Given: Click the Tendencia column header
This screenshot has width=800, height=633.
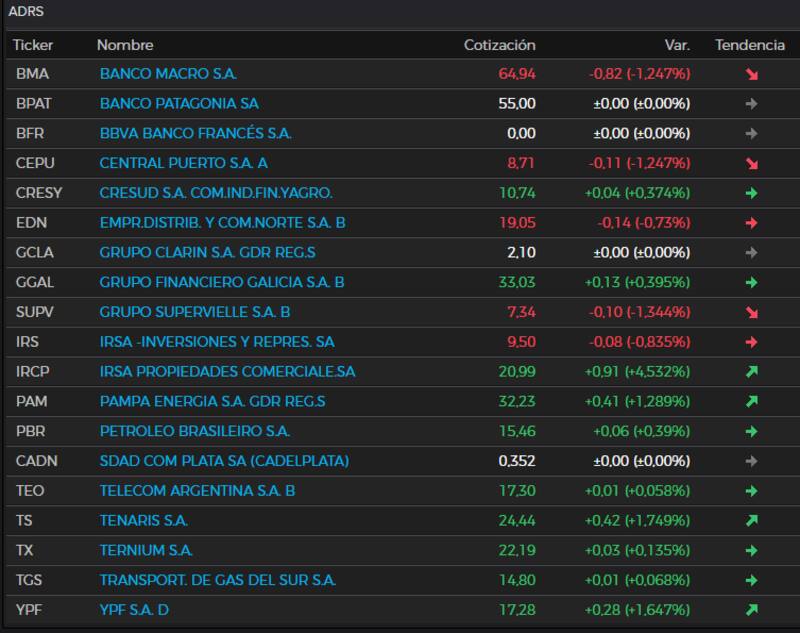Looking at the screenshot, I should pos(749,45).
